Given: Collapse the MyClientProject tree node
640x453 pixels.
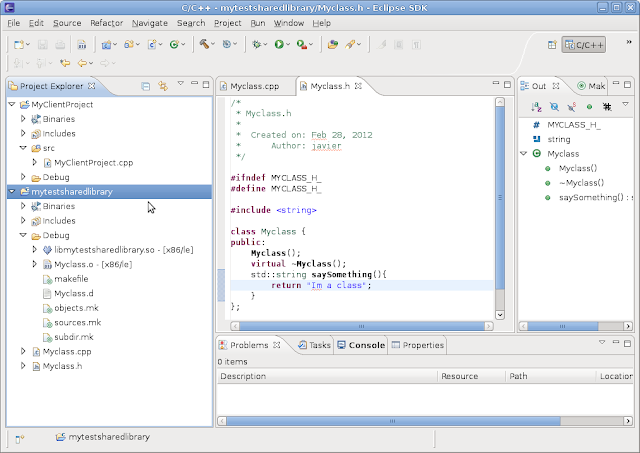Looking at the screenshot, I should (12, 104).
